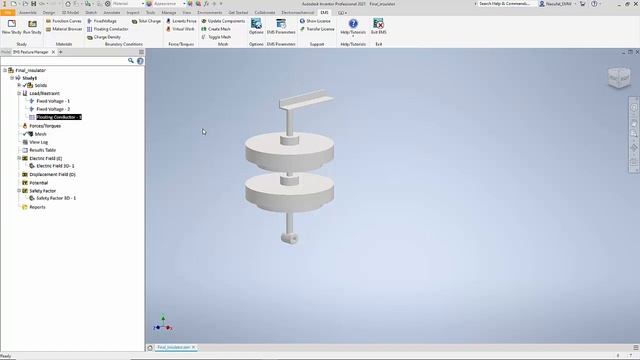Click help icon beside browser search
This screenshot has height=360, width=640.
click(140, 61)
